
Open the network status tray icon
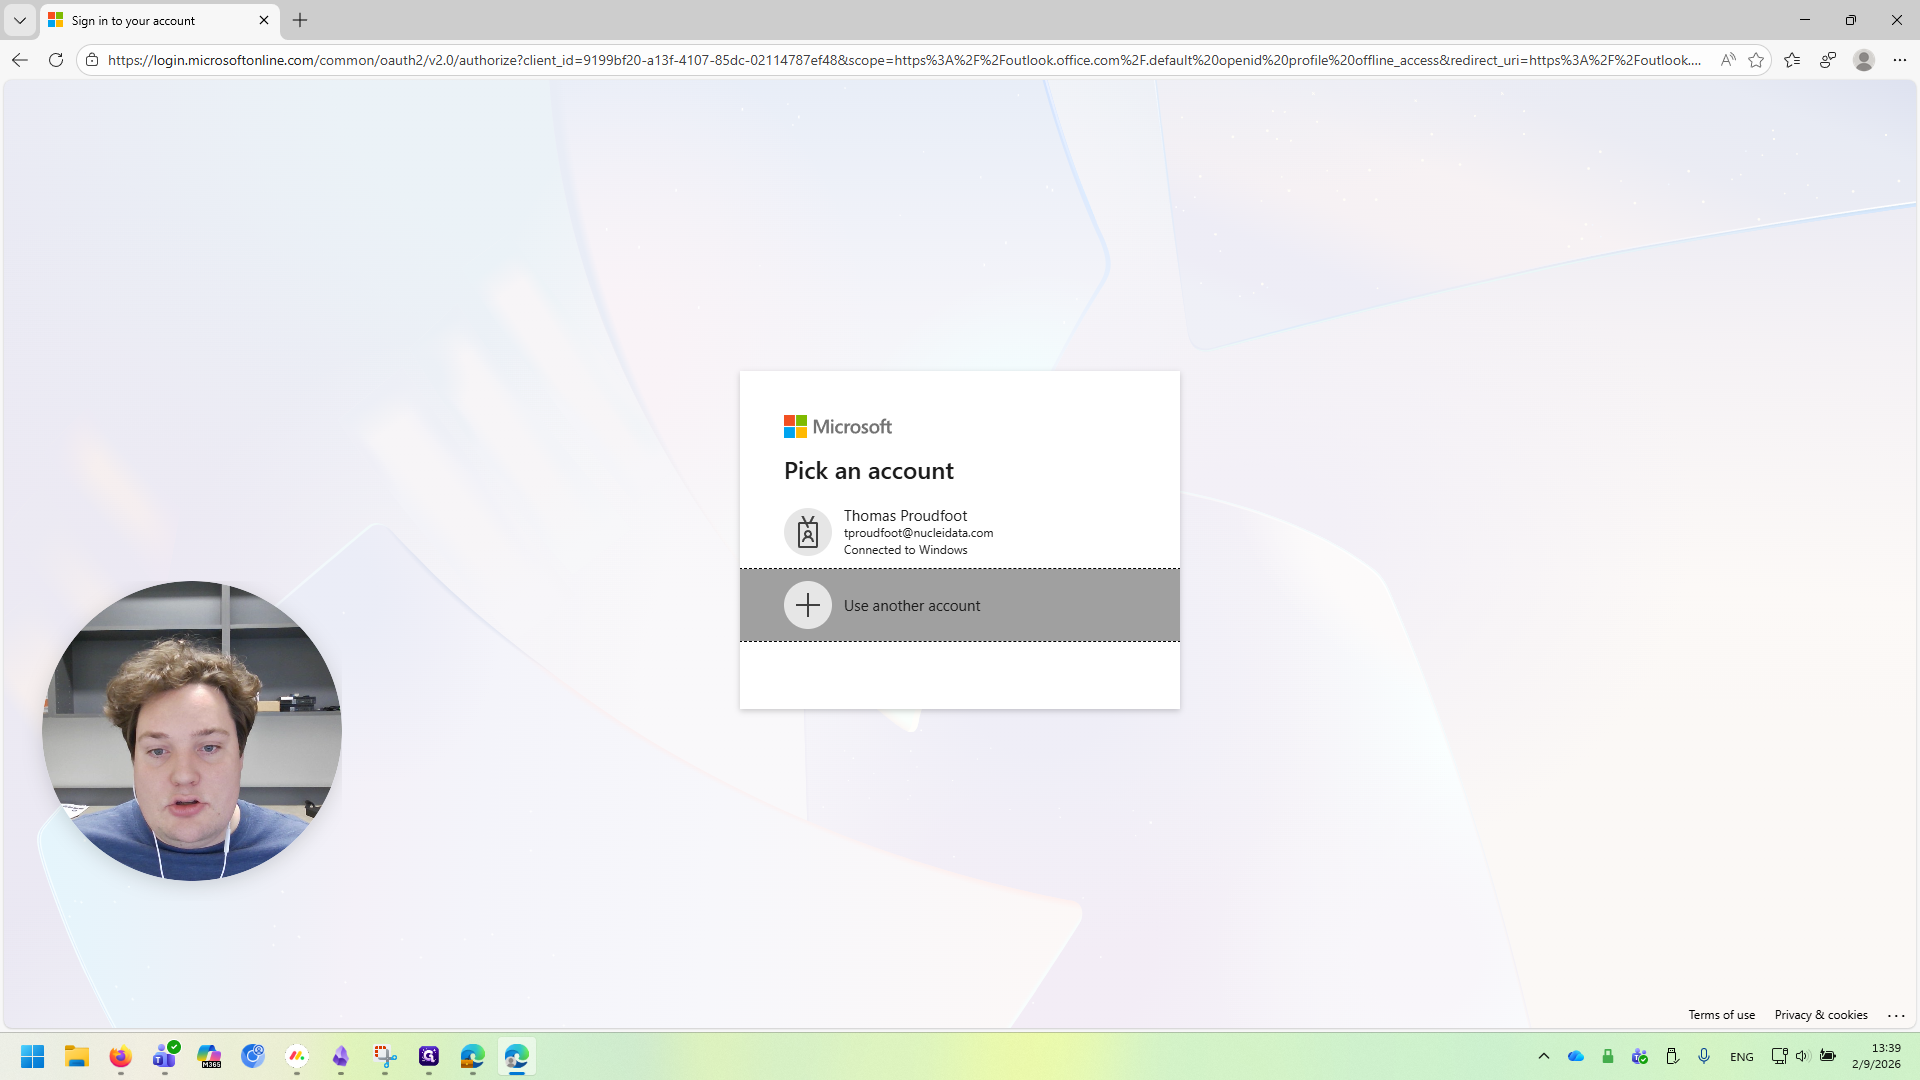1779,1056
